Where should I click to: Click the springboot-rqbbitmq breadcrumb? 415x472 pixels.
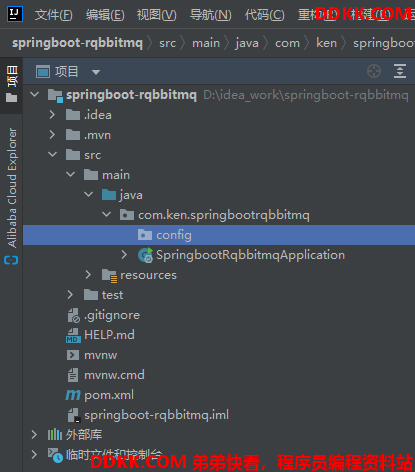[x=77, y=43]
